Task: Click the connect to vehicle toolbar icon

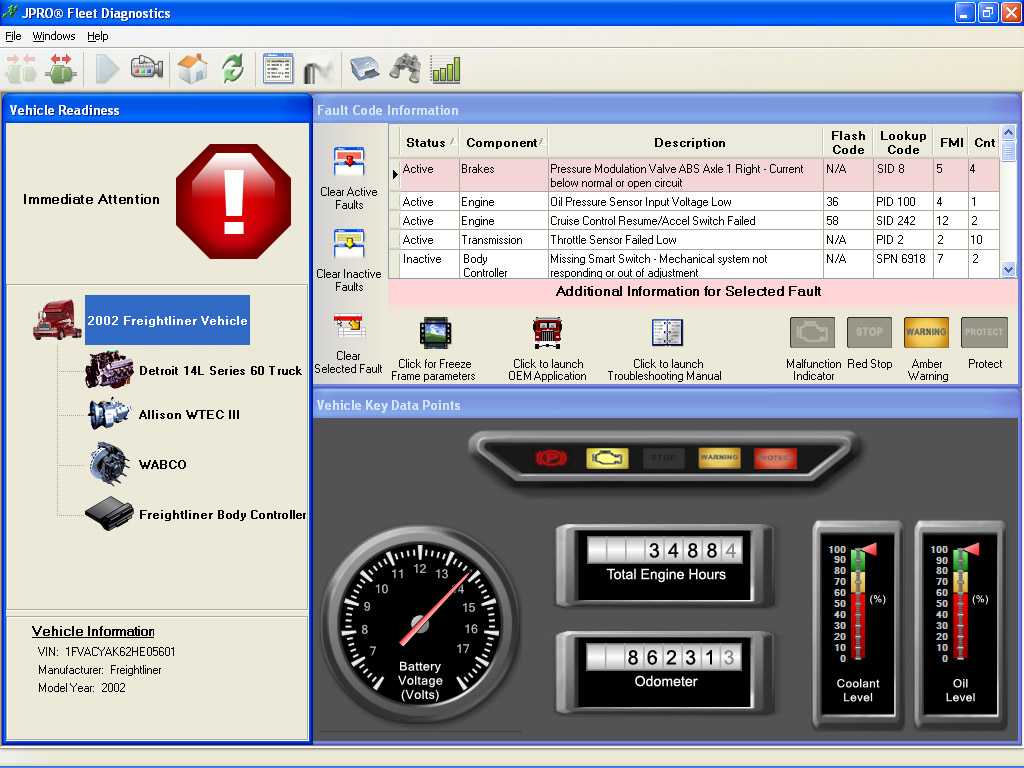Action: 22,69
